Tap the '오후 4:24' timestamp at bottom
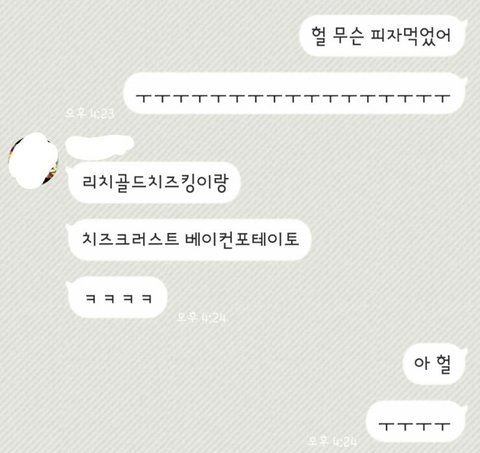 point(332,441)
